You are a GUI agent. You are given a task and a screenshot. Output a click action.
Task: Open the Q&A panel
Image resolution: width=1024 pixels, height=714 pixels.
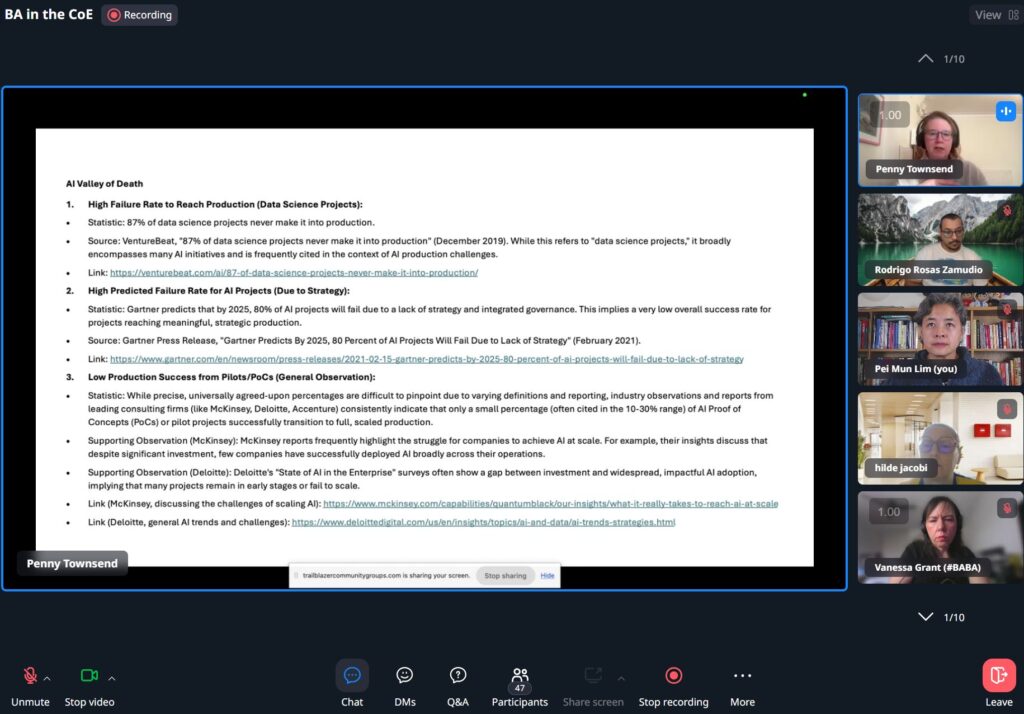[x=458, y=684]
